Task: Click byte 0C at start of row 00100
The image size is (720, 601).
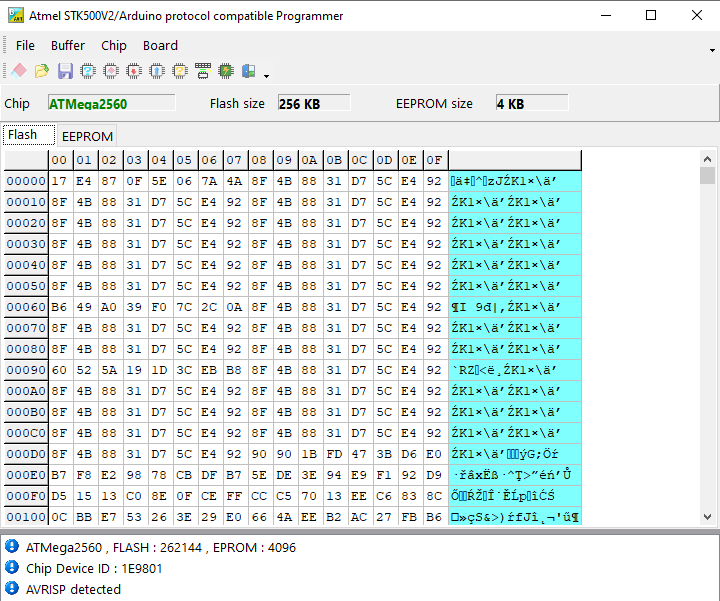Action: point(61,517)
